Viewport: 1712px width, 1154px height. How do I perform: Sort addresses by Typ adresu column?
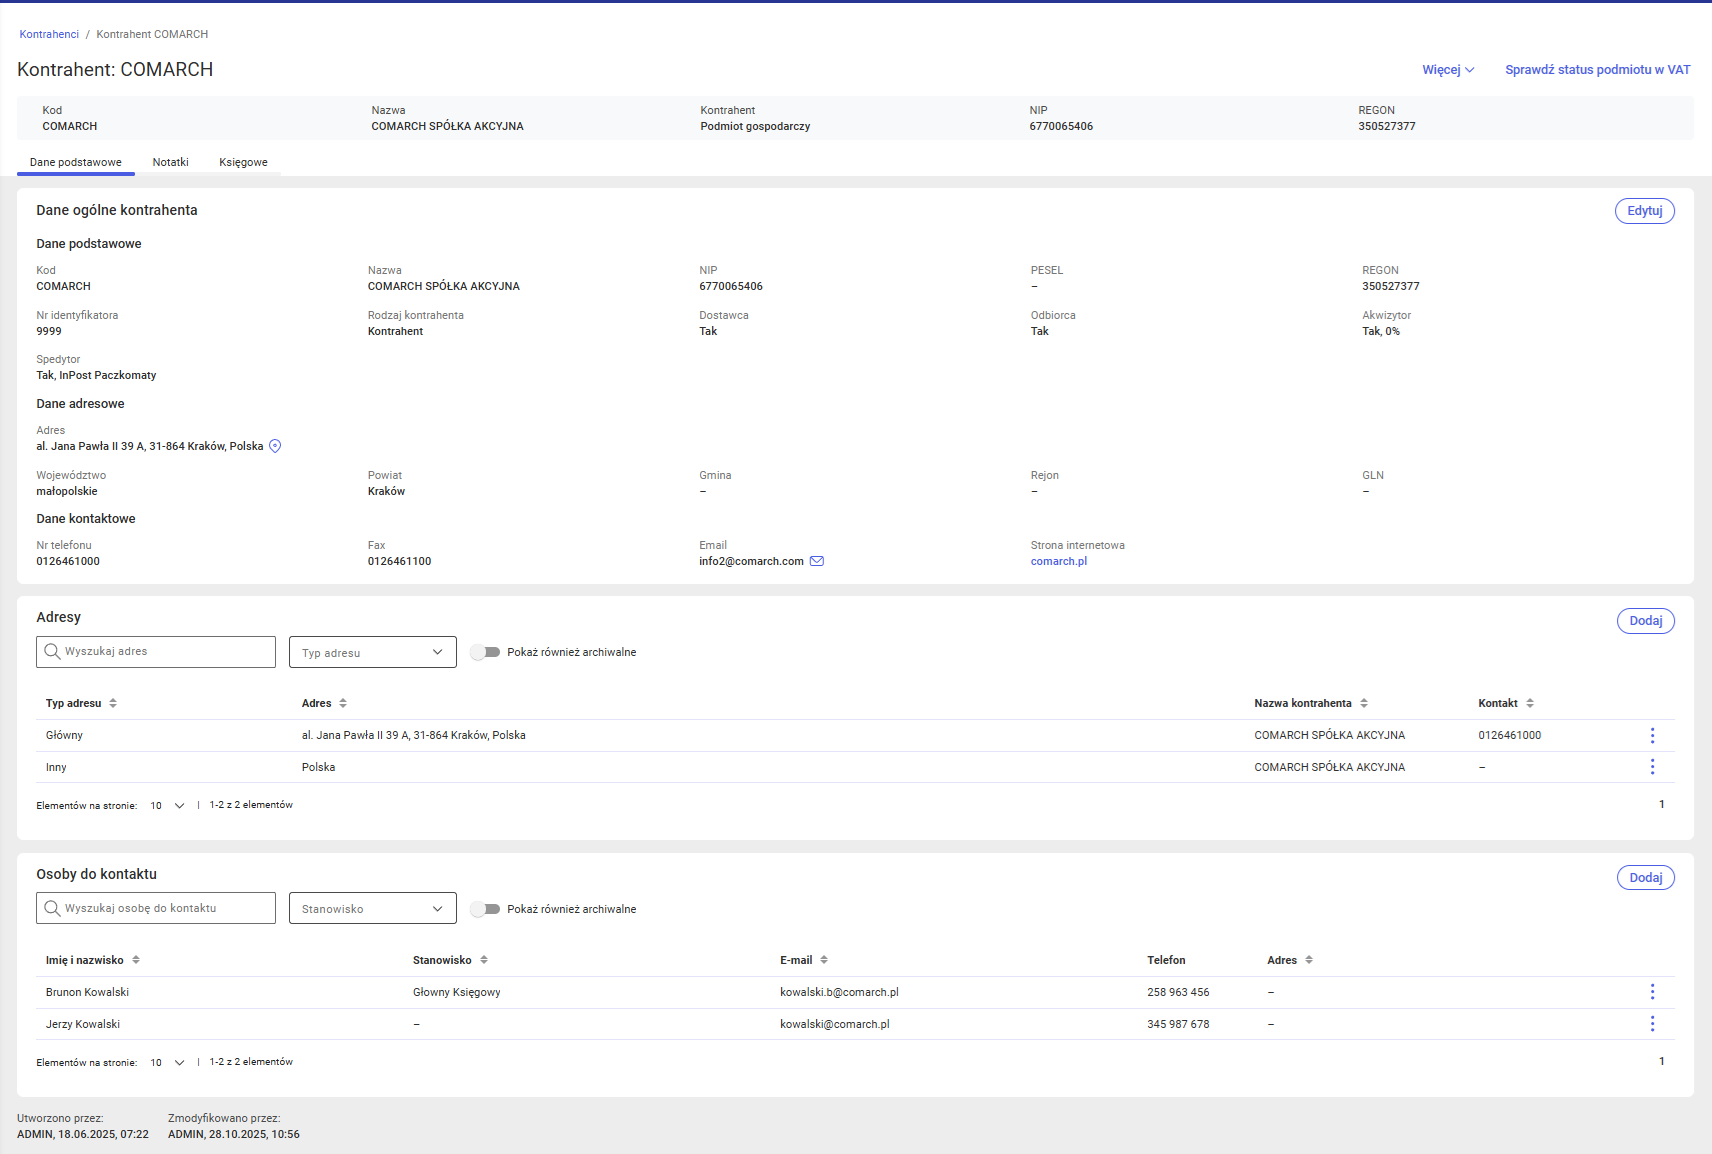coord(113,703)
